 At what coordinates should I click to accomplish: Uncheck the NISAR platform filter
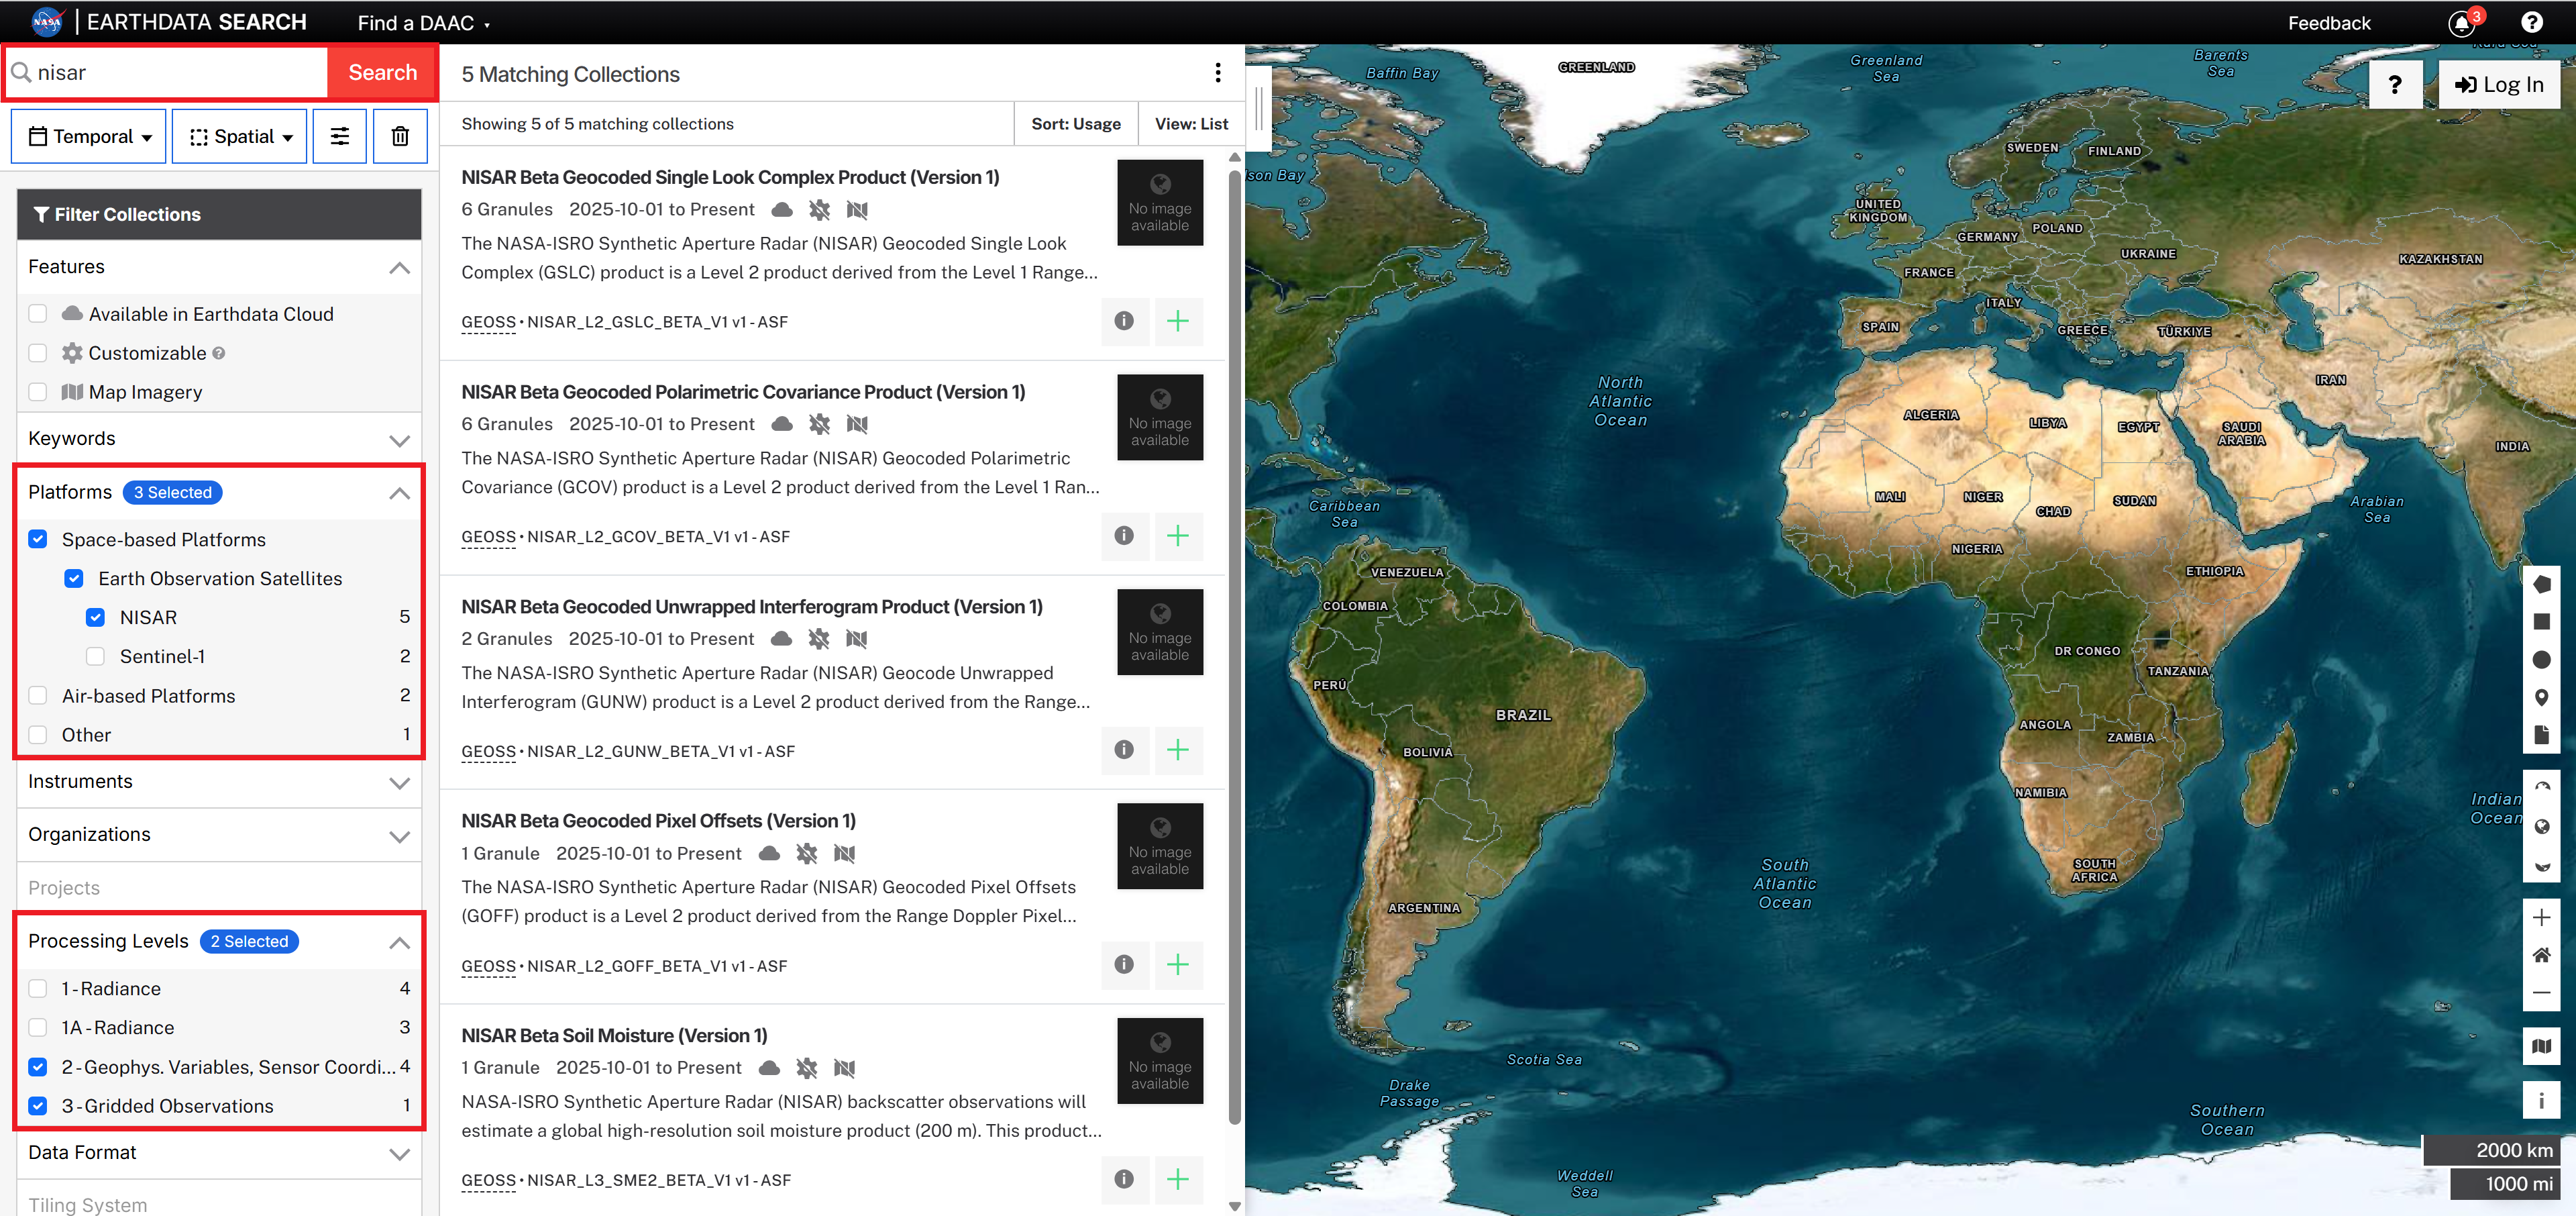pyautogui.click(x=96, y=617)
